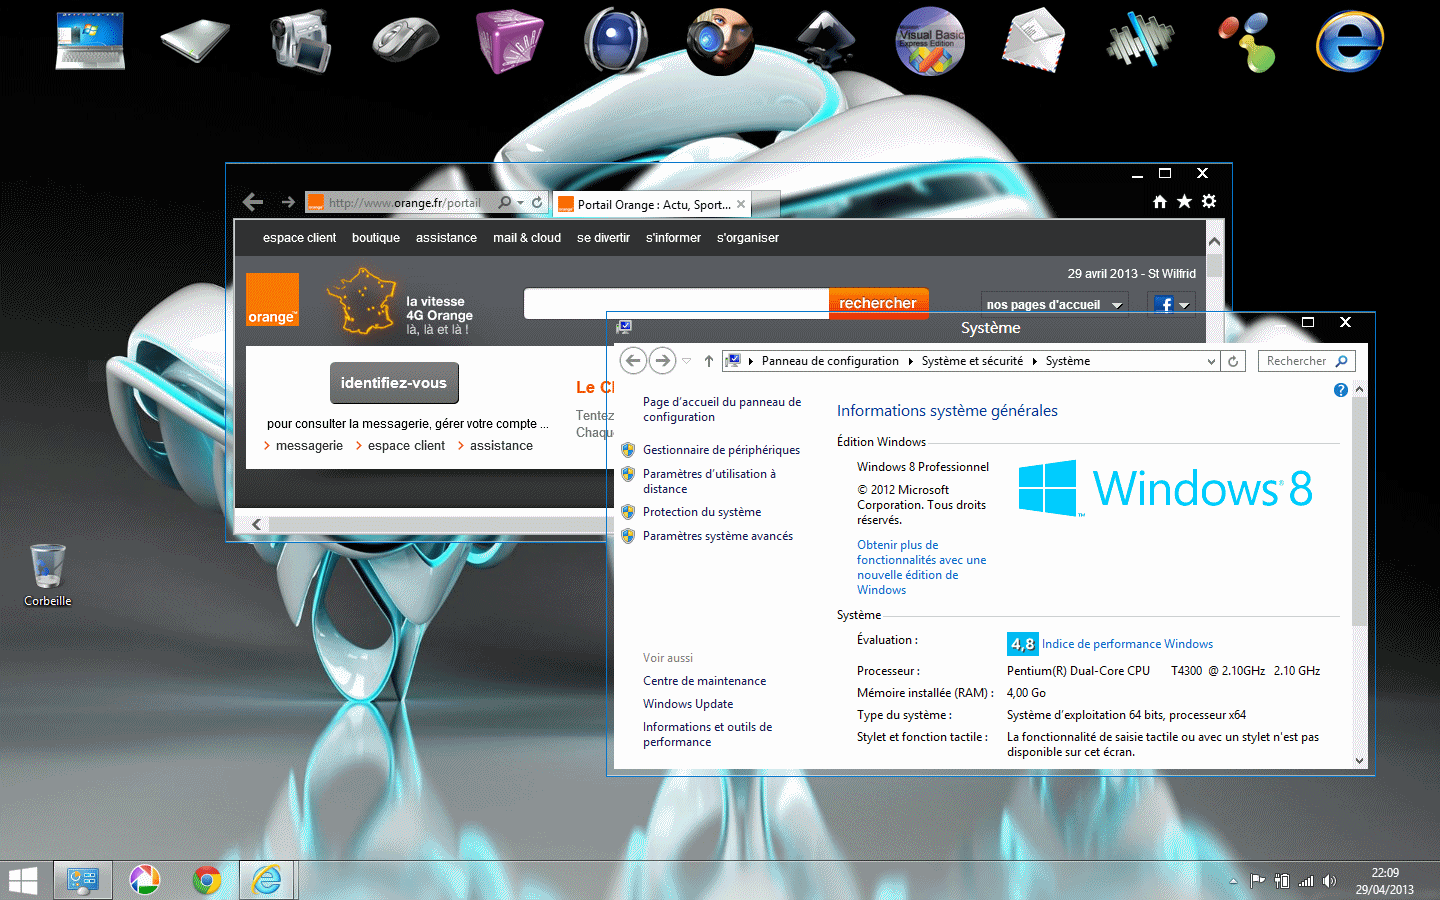Image resolution: width=1440 pixels, height=900 pixels.
Task: Open favorites star in Internet Explorer
Action: [x=1184, y=202]
